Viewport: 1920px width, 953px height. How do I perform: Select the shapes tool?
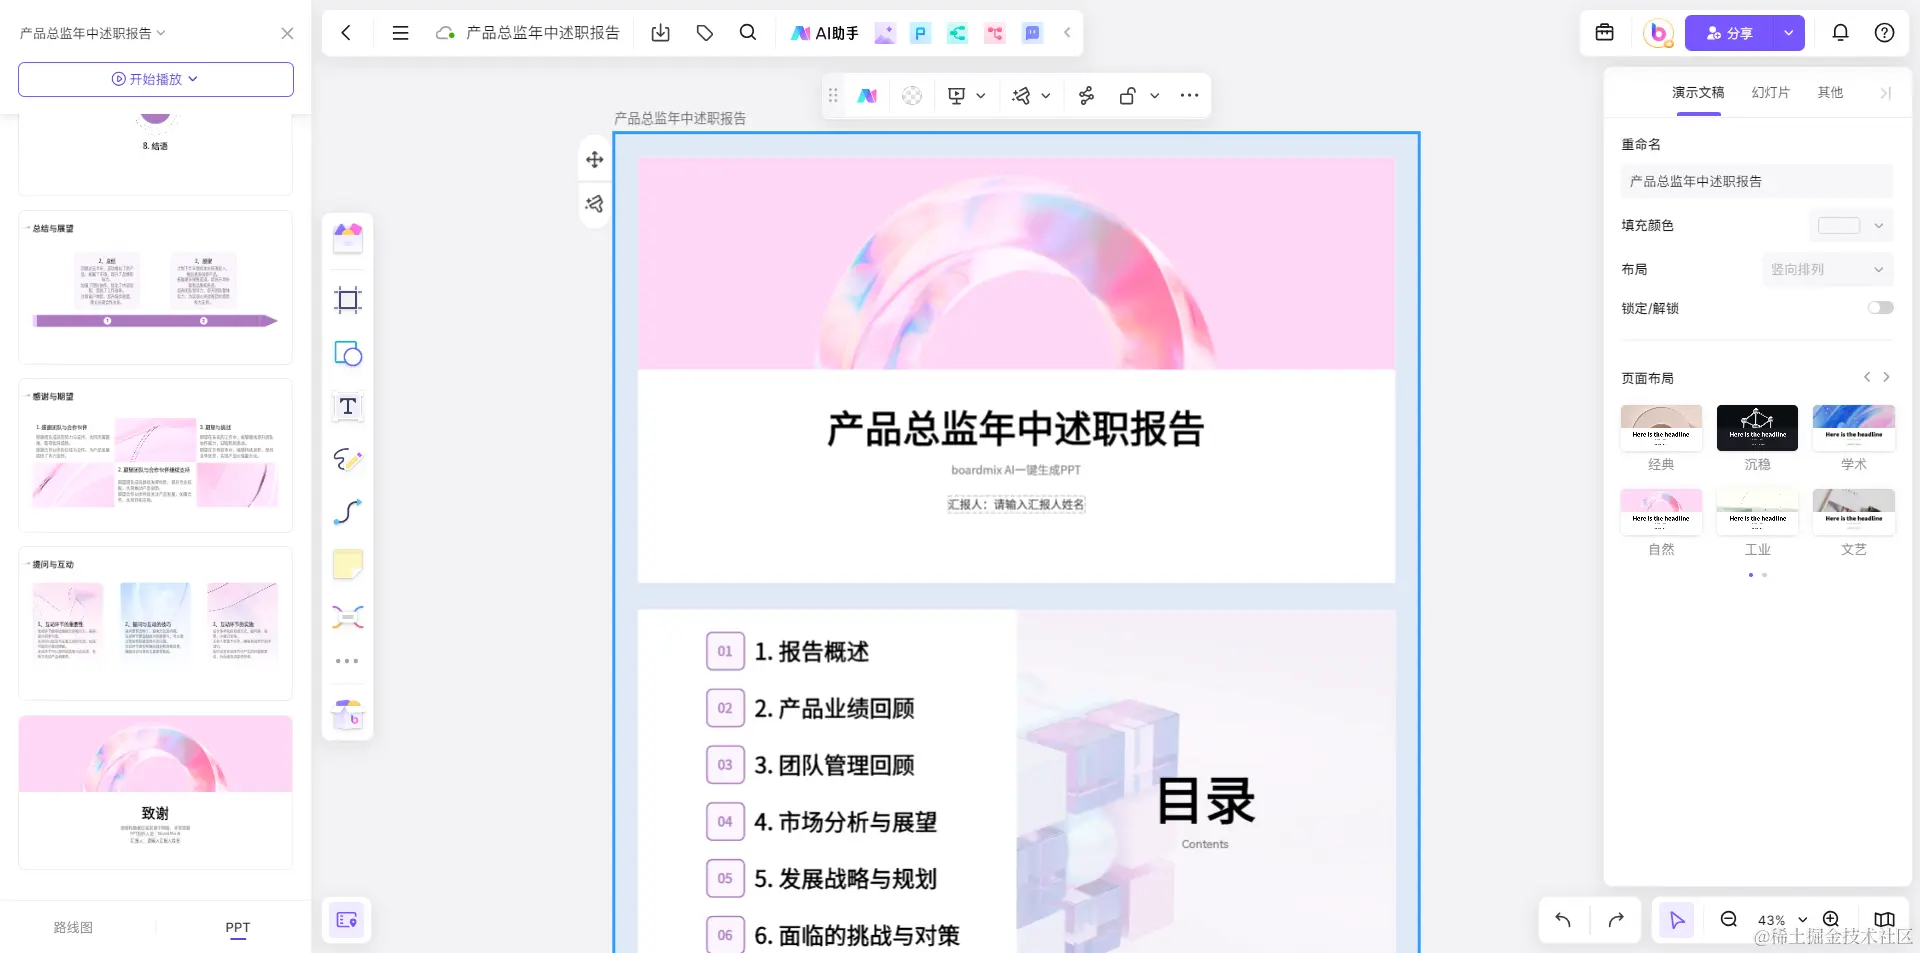pyautogui.click(x=348, y=354)
